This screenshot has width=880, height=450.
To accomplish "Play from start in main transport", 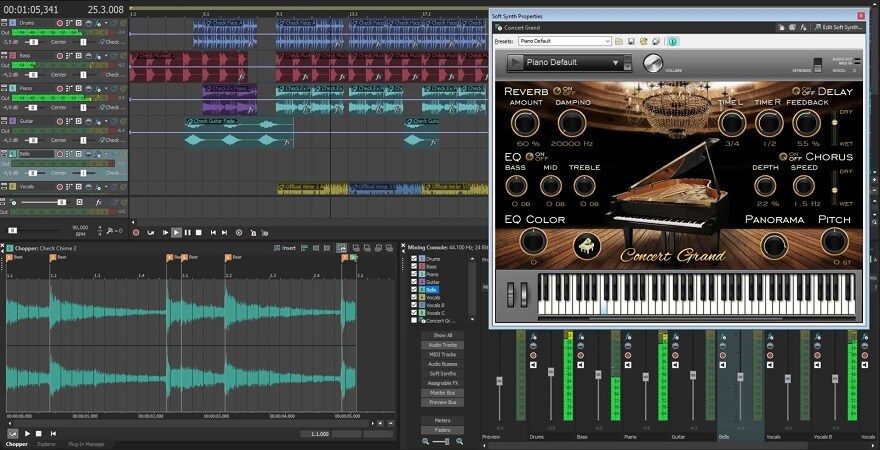I will coord(166,232).
